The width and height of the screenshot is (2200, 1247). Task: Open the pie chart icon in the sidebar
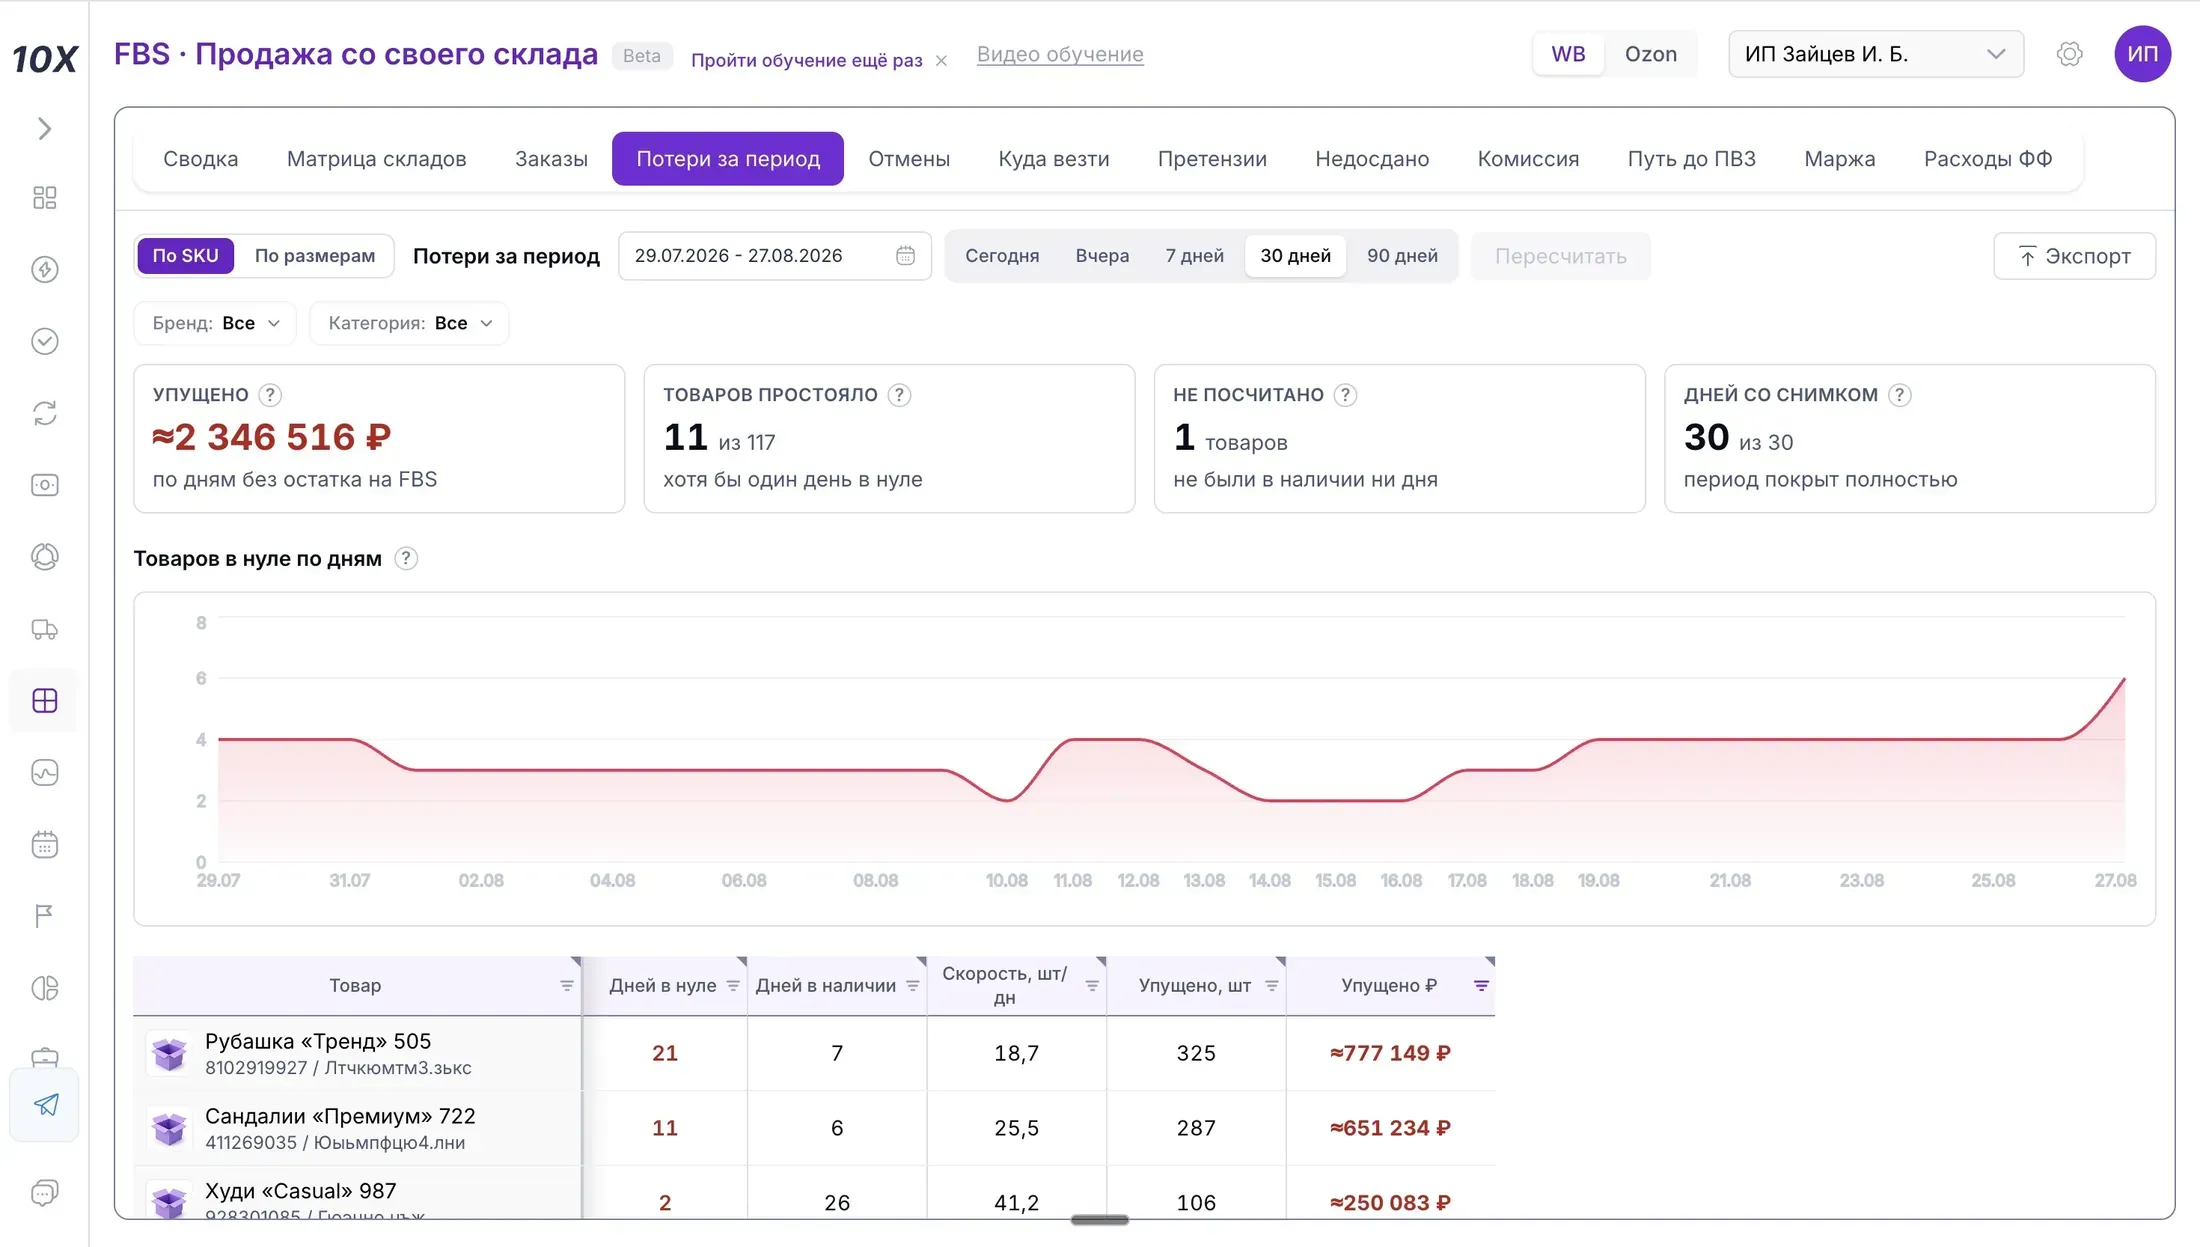pyautogui.click(x=44, y=988)
